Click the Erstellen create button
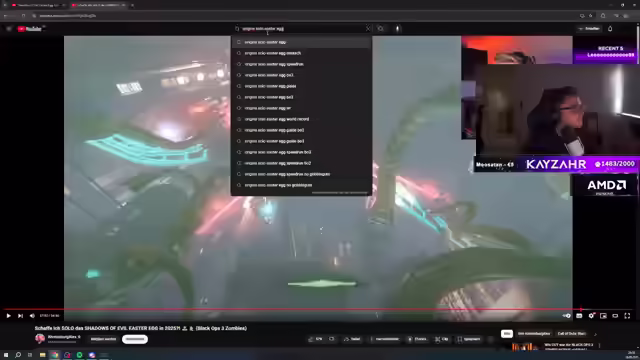The image size is (640, 360). [589, 29]
